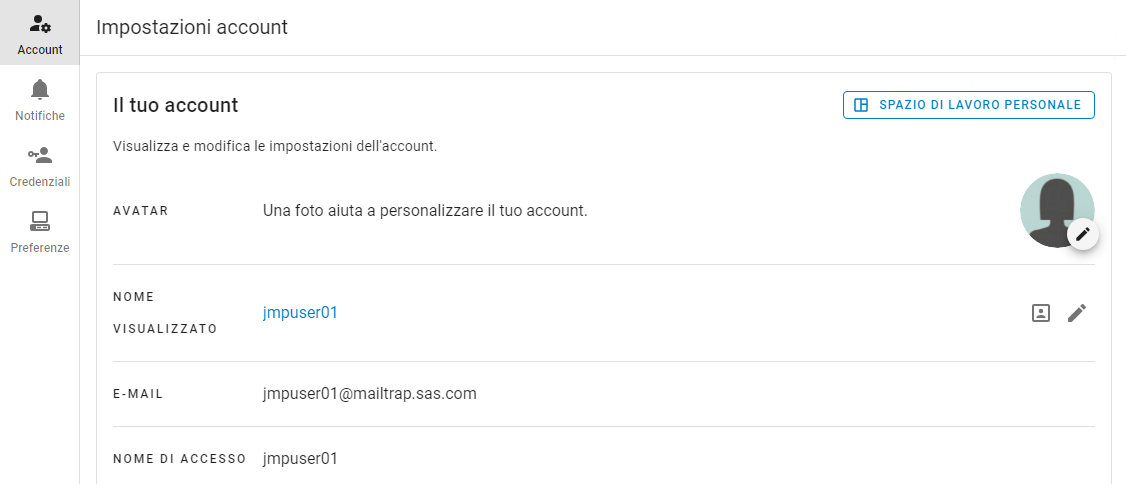Open the Preferenze tab label

(40, 248)
